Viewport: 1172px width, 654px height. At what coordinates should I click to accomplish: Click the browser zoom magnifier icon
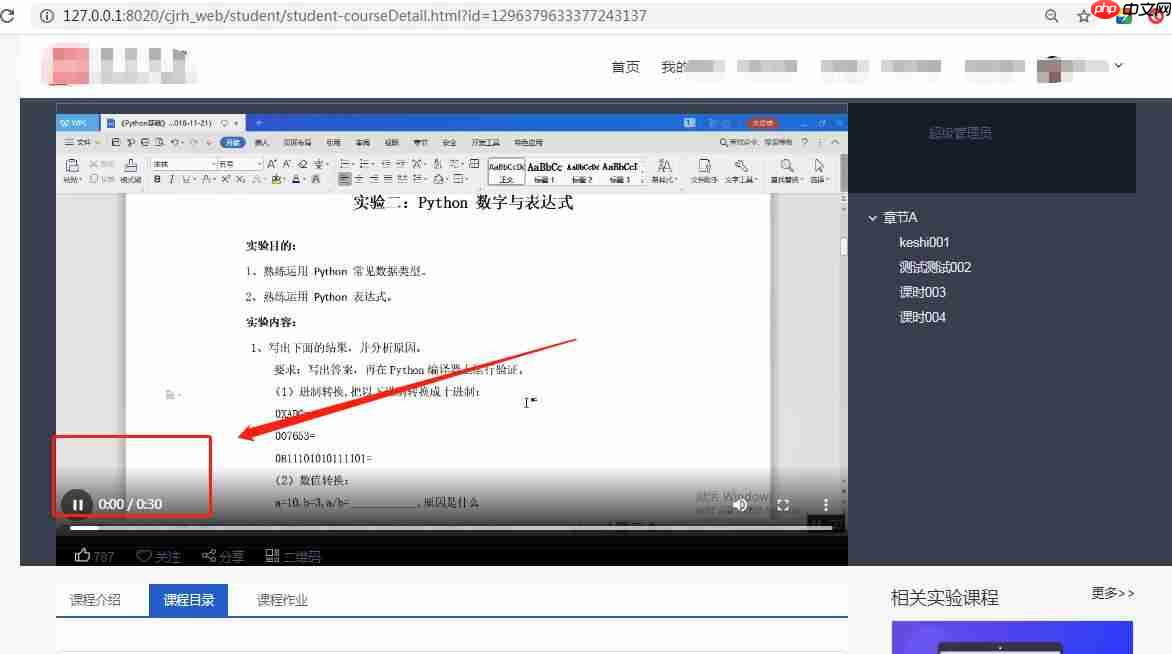(x=1051, y=16)
